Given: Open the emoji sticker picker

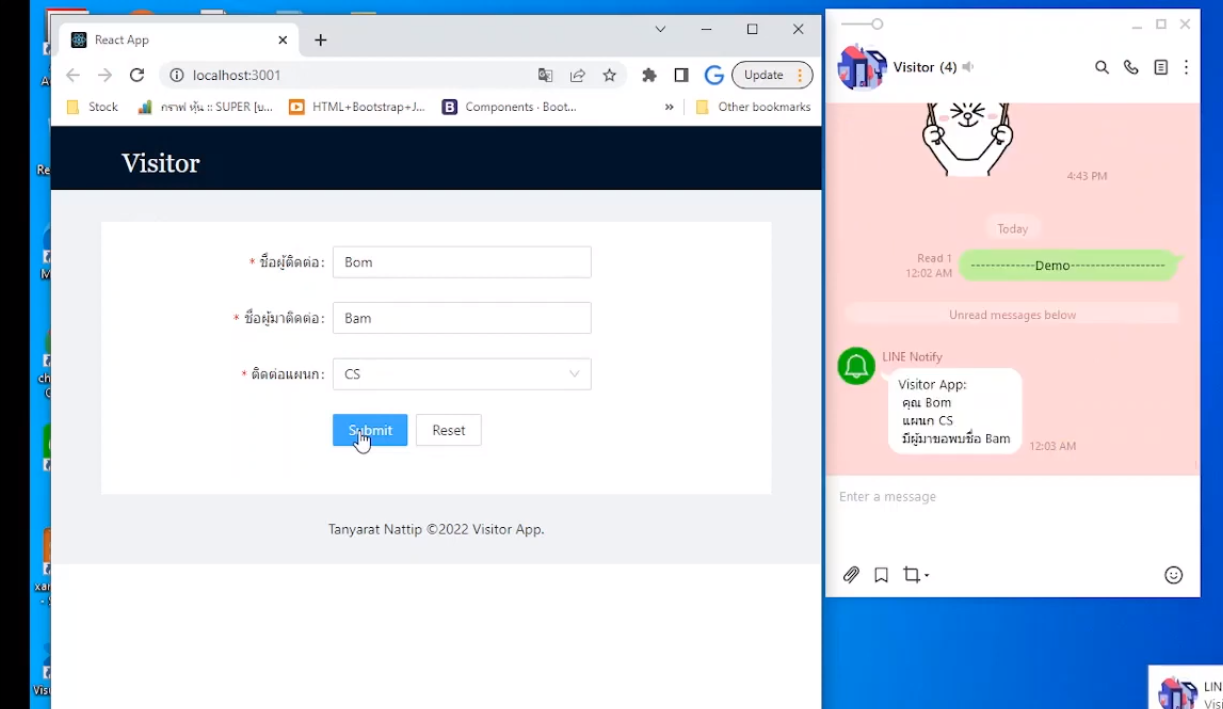Looking at the screenshot, I should 1174,575.
